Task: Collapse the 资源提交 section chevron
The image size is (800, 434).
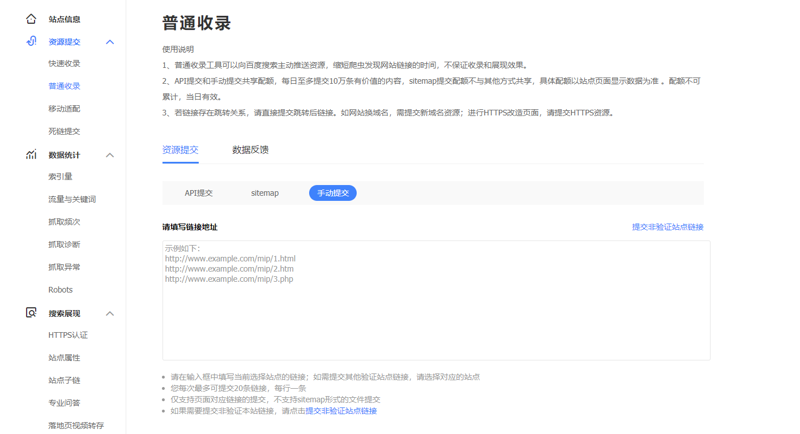Action: tap(110, 42)
